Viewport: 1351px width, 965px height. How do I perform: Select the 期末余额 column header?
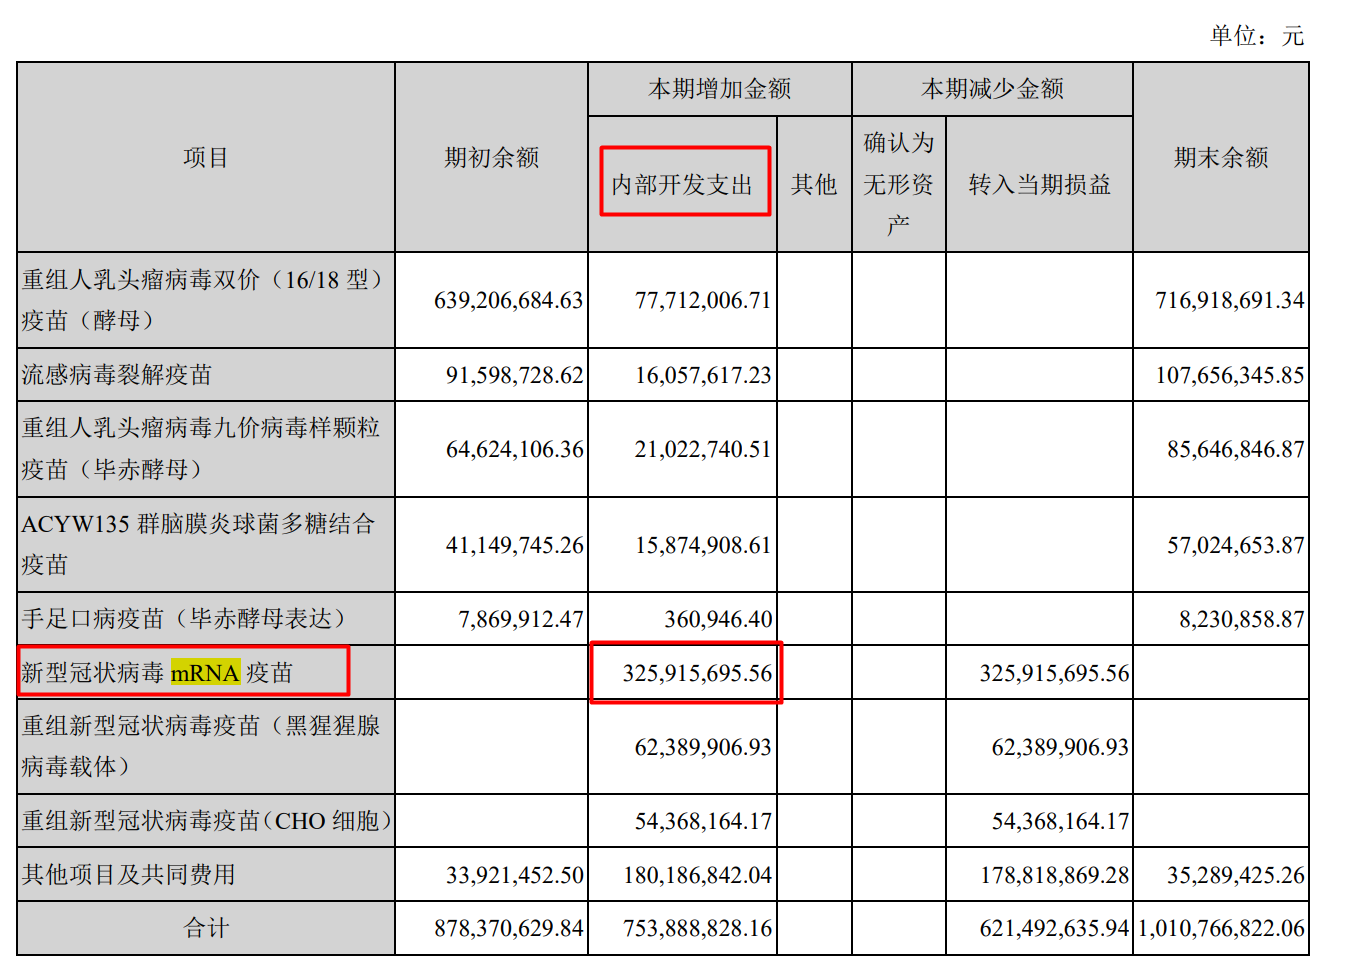[x=1221, y=157]
